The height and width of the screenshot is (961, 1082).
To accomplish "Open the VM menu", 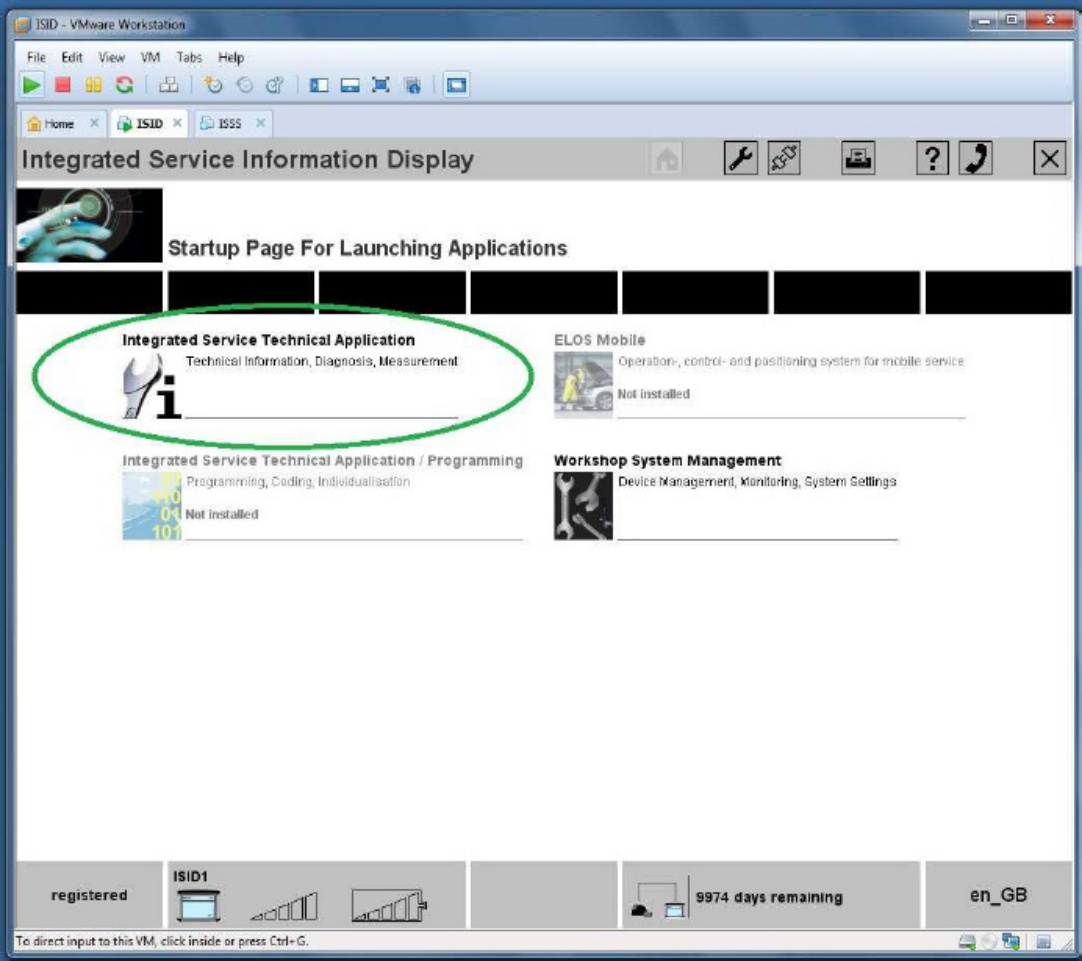I will click(x=150, y=57).
